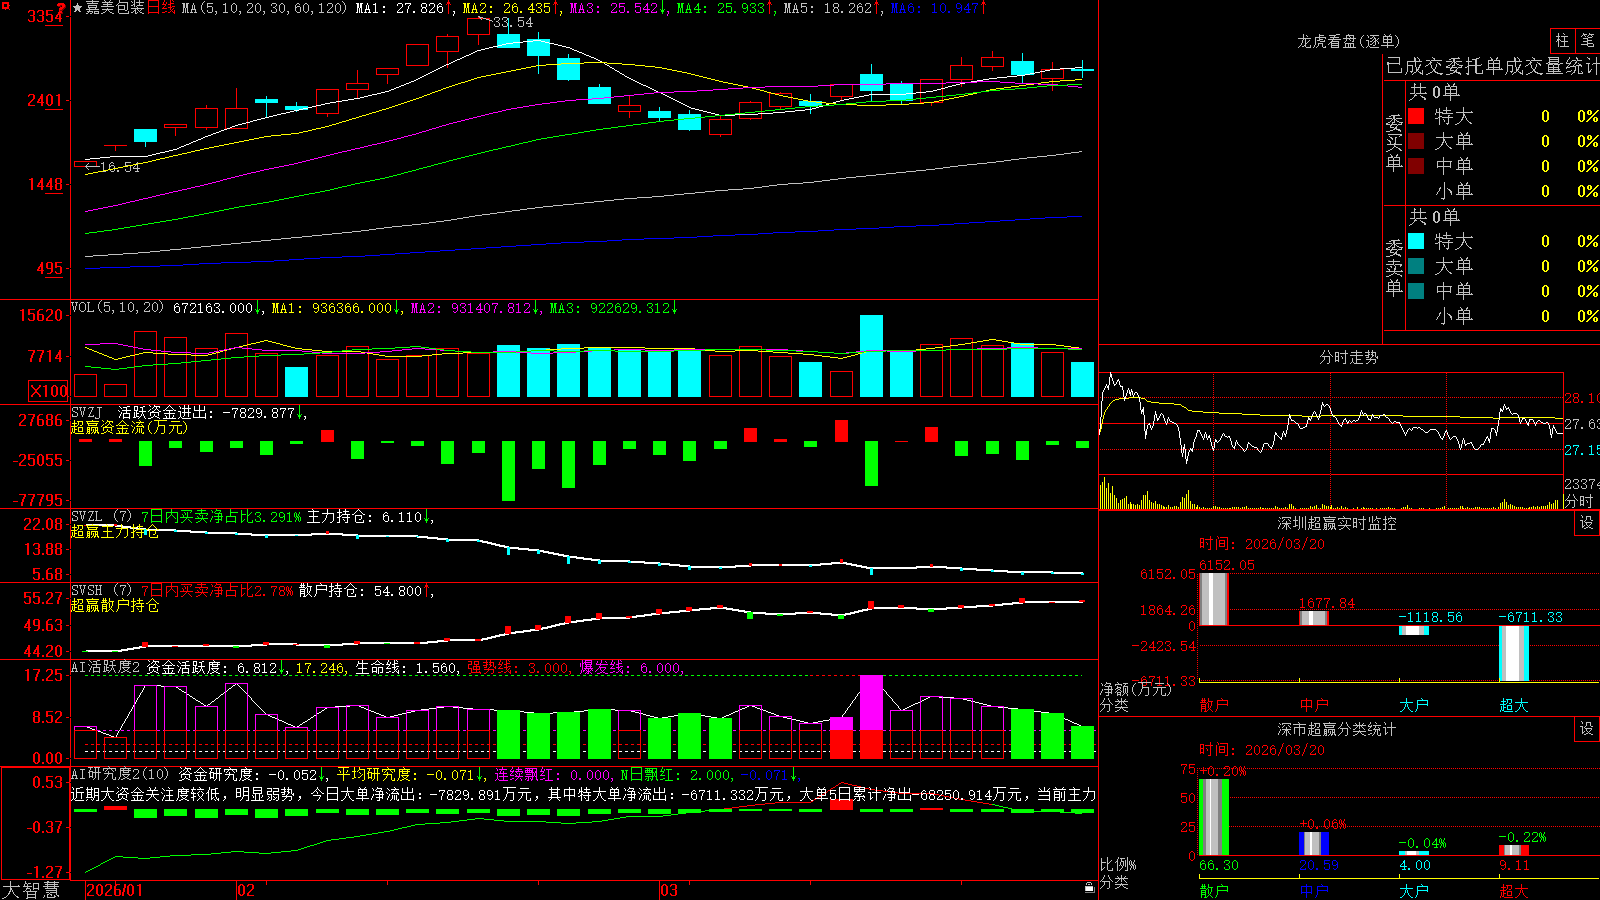Click the 爆发线: 6.000 value
The height and width of the screenshot is (900, 1600).
point(630,668)
